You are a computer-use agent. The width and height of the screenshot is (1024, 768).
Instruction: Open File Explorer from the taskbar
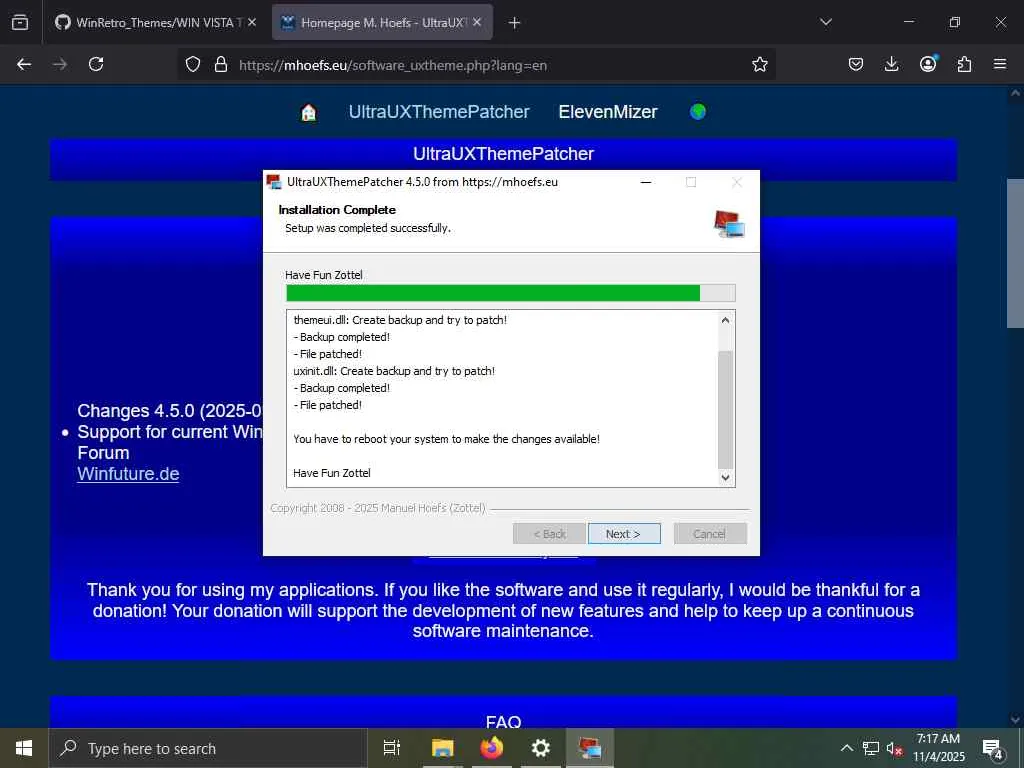click(x=442, y=748)
